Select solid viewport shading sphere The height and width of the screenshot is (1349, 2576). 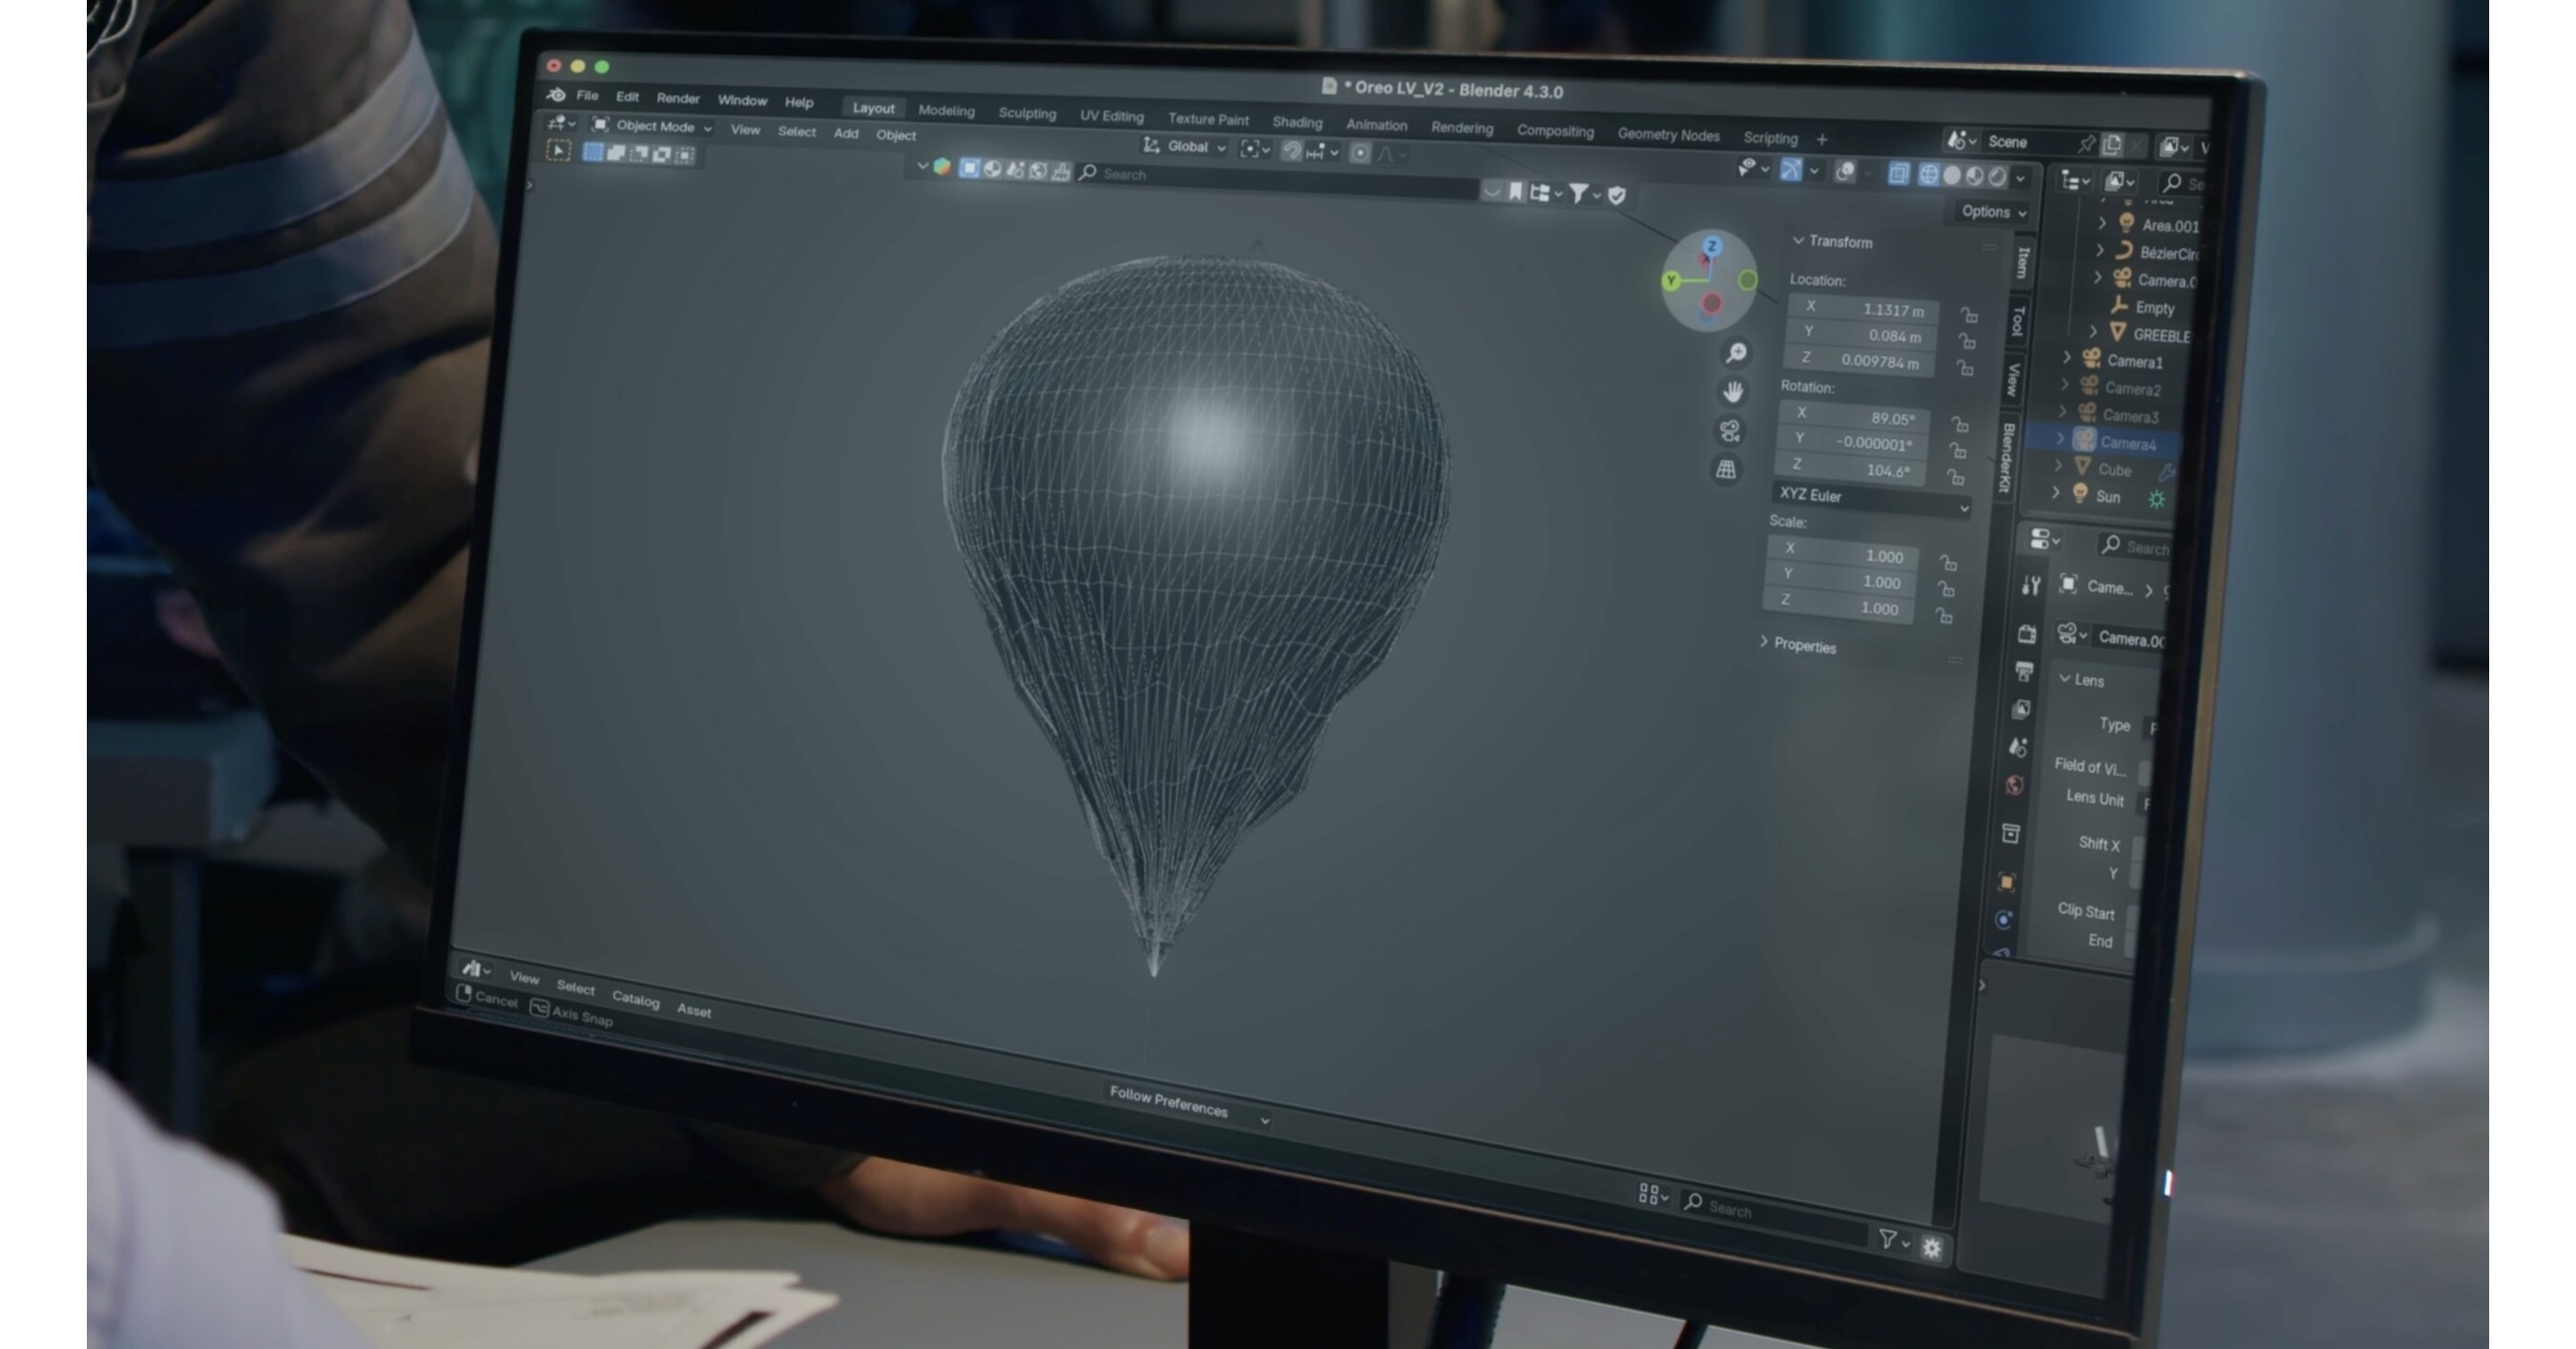[1951, 176]
